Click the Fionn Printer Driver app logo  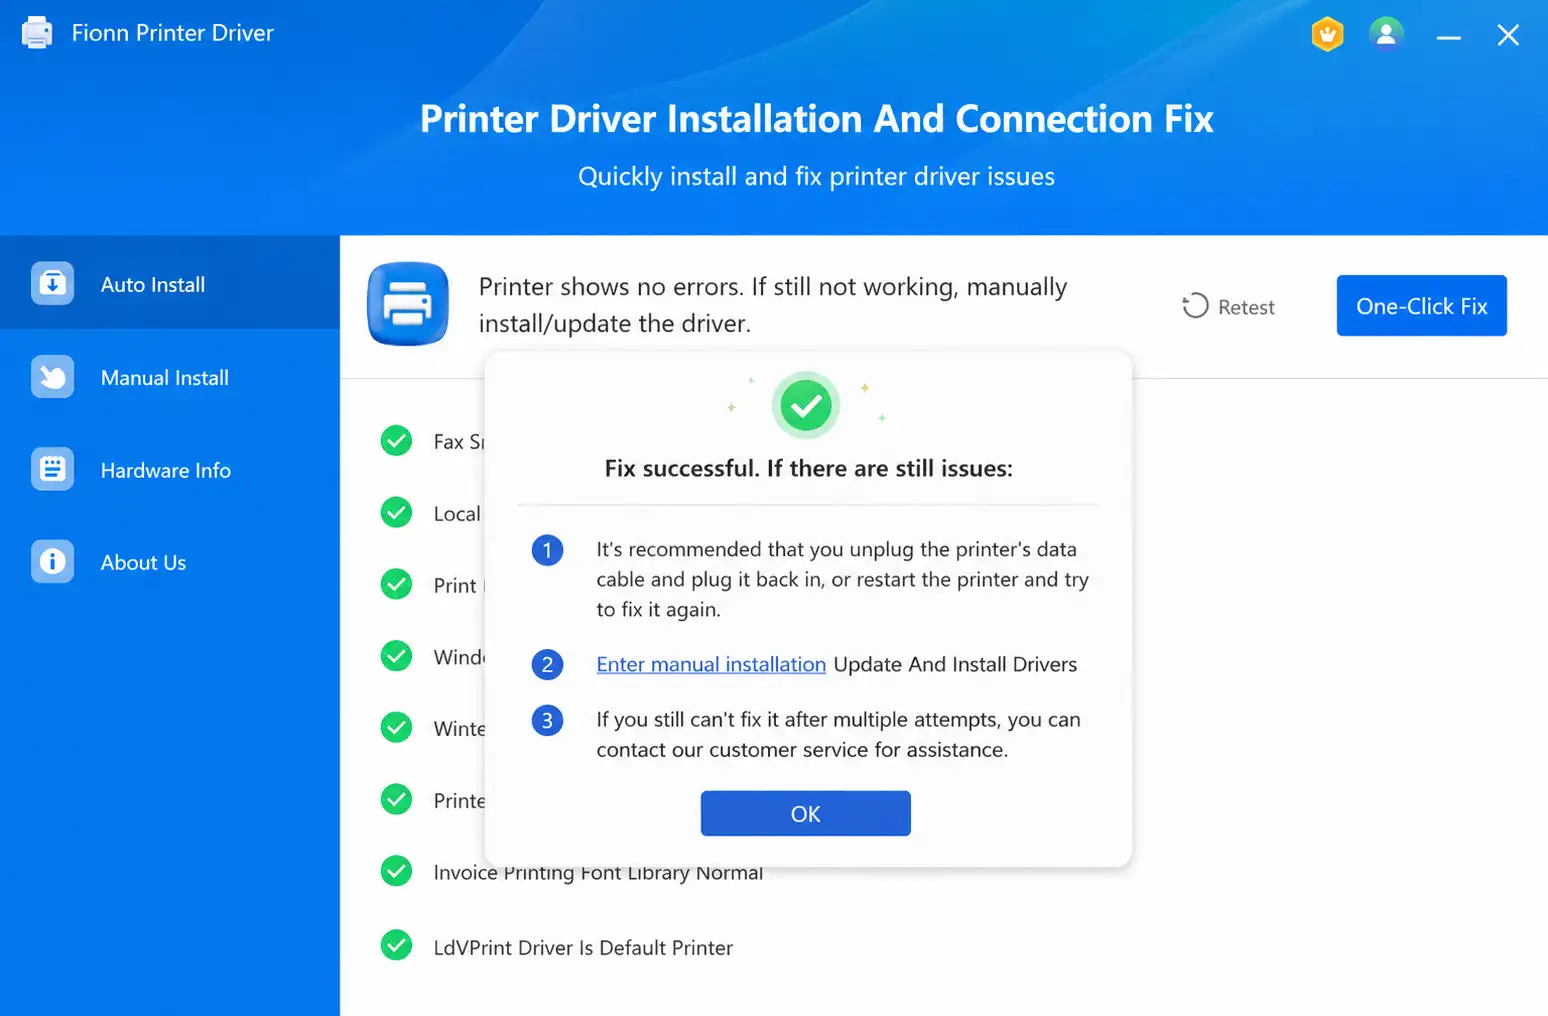(x=37, y=33)
